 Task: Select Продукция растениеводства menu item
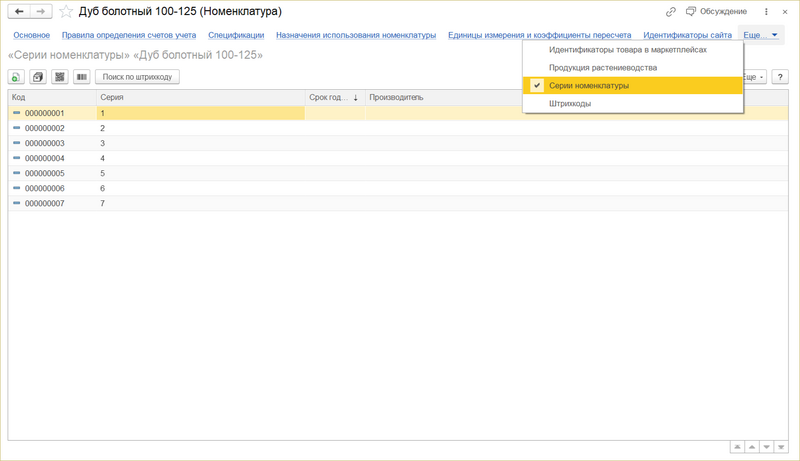tap(633, 68)
